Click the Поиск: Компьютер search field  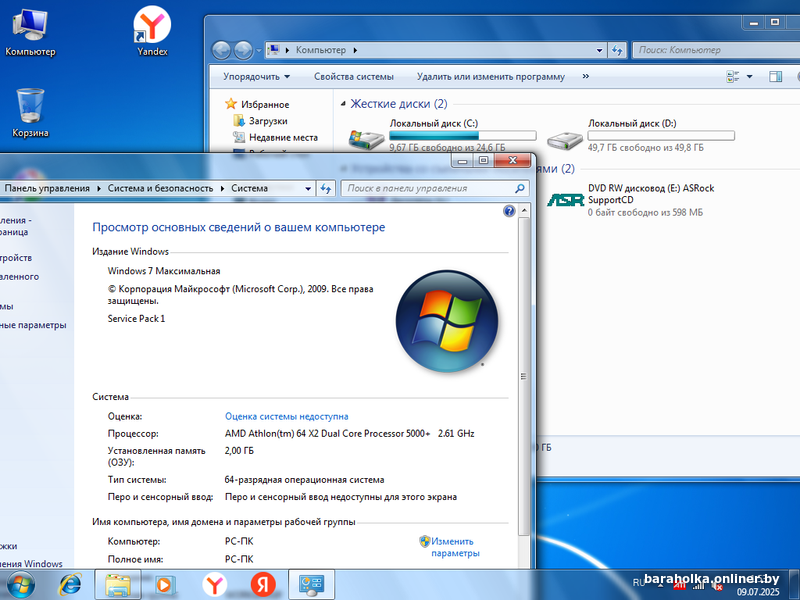715,50
